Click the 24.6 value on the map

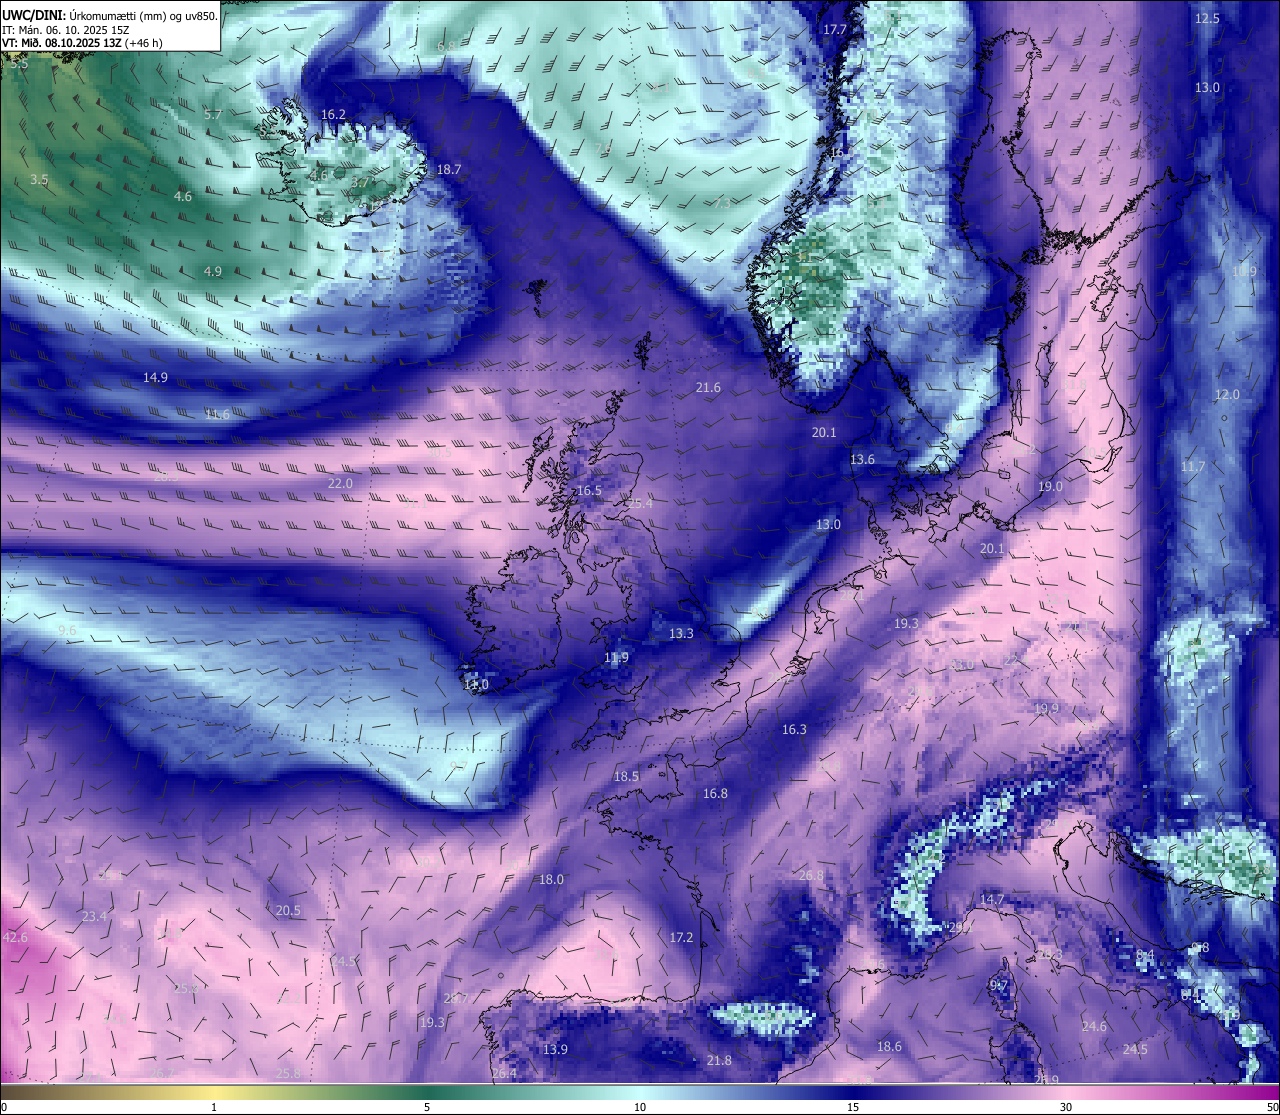(x=1094, y=1026)
